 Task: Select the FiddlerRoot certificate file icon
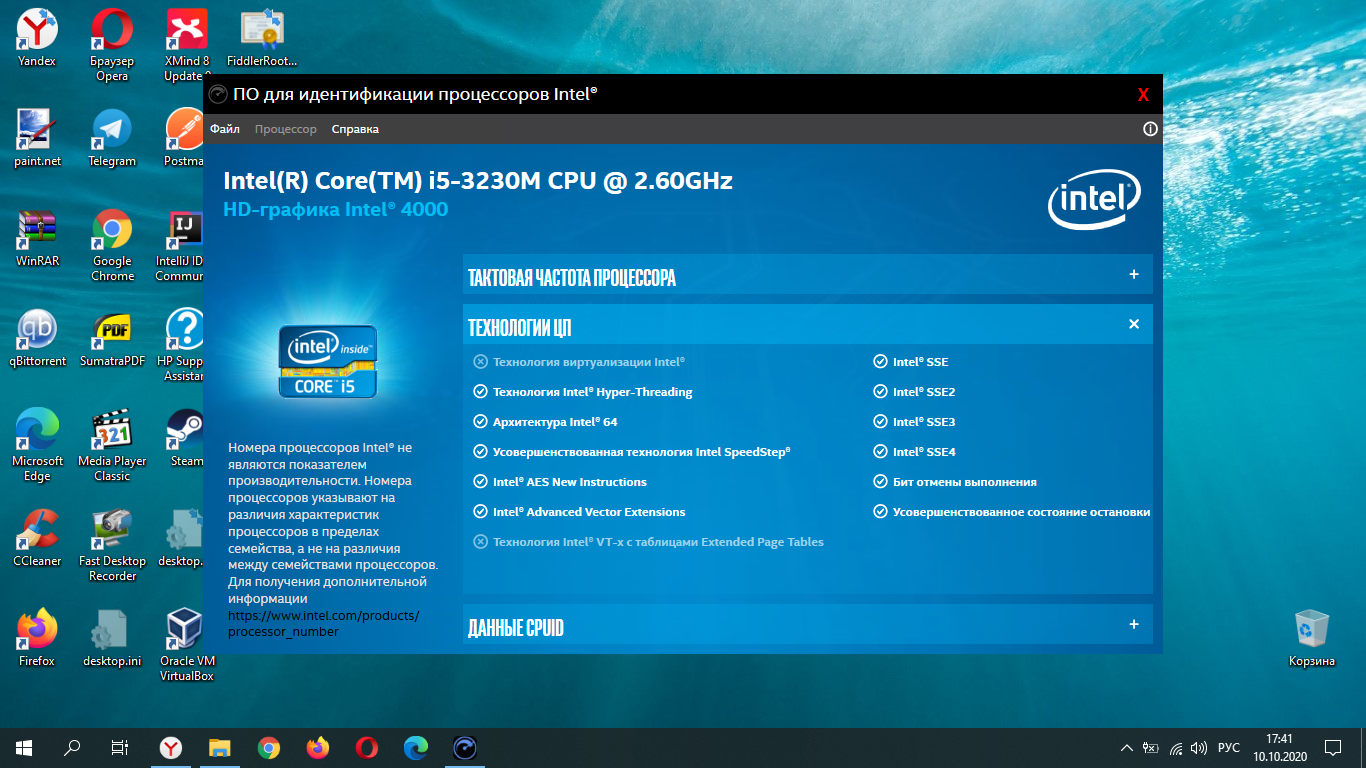coord(262,38)
